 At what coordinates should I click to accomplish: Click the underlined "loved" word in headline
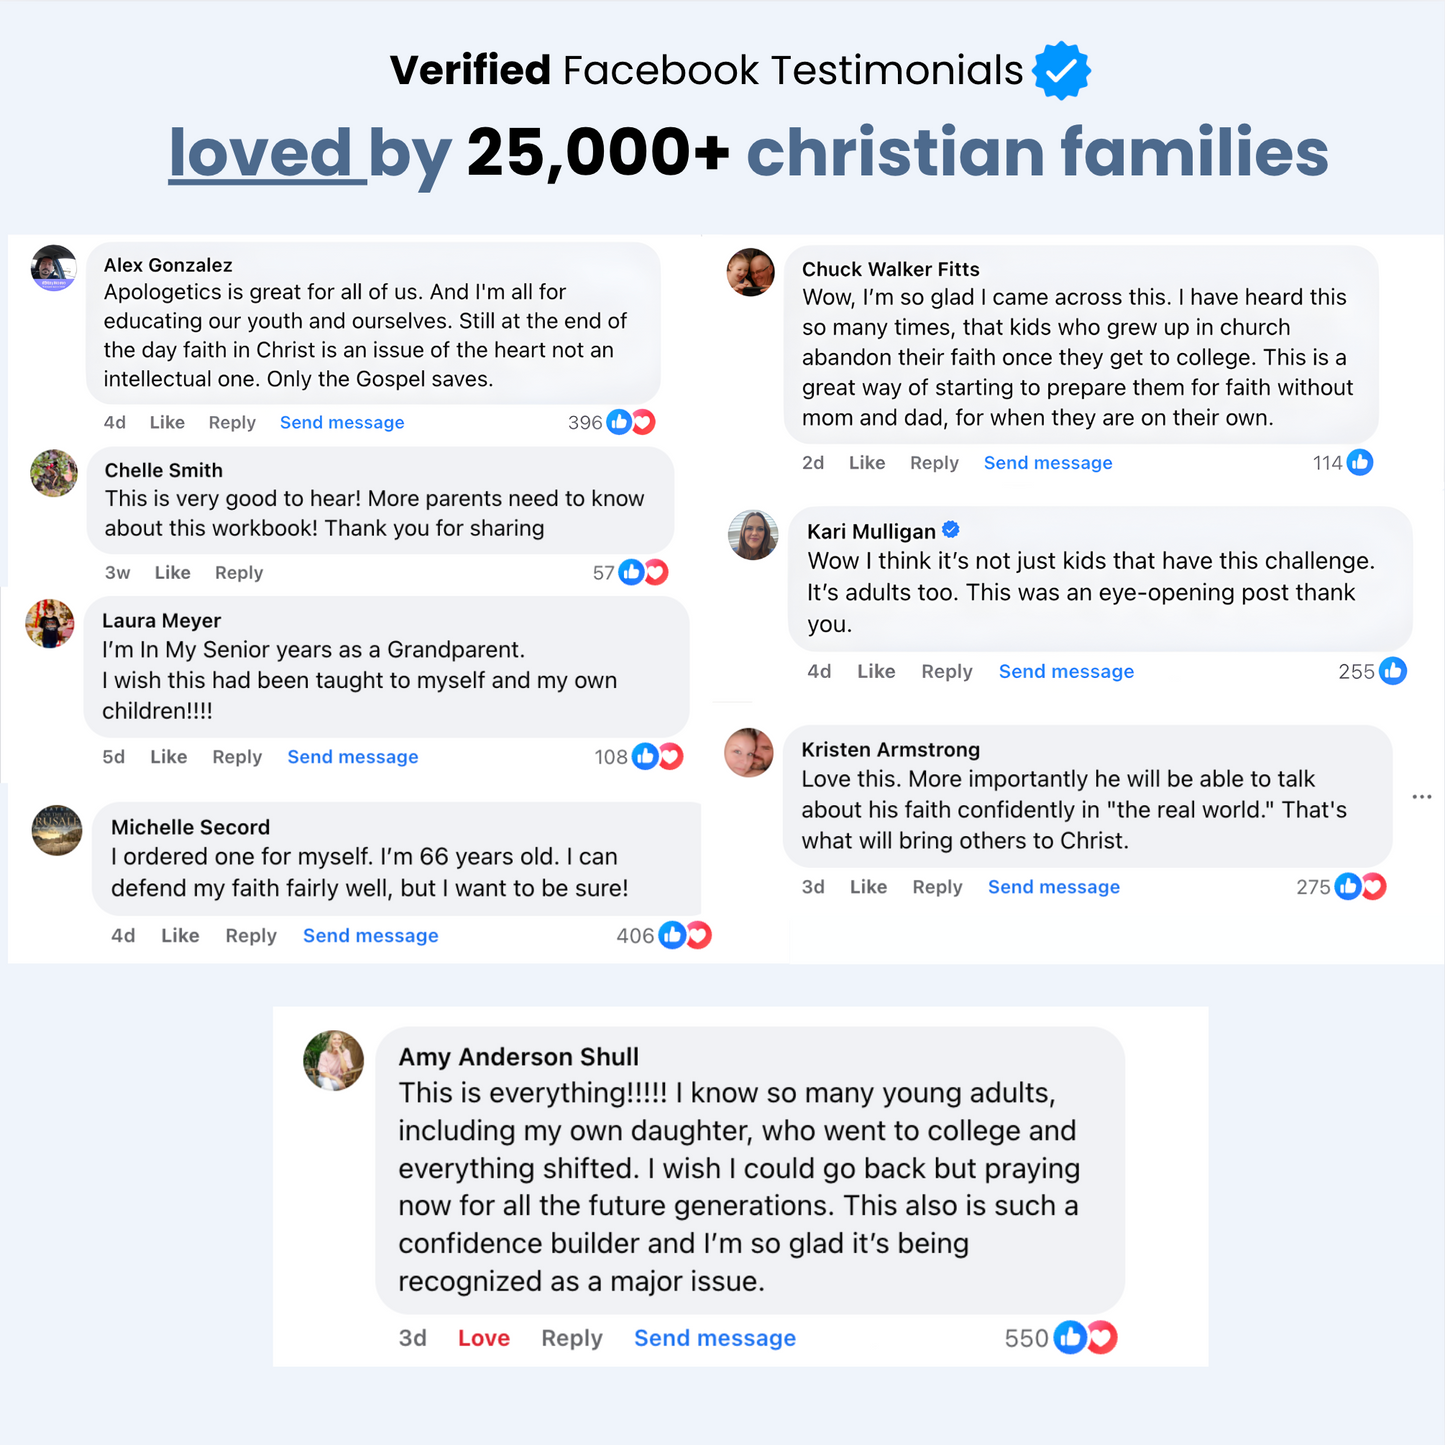click(260, 153)
